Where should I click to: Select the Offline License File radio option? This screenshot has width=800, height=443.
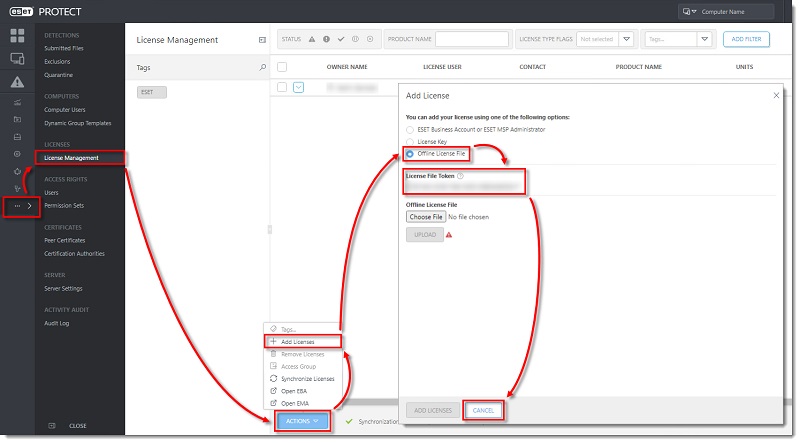[x=409, y=154]
